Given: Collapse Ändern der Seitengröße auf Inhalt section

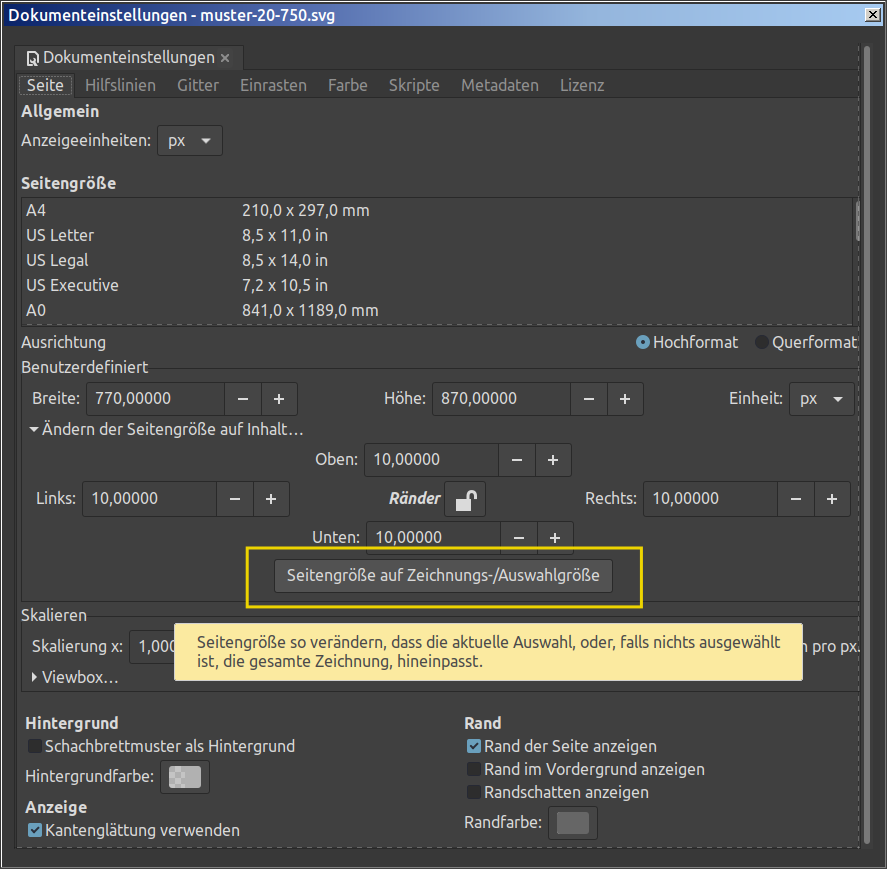Looking at the screenshot, I should click(167, 429).
